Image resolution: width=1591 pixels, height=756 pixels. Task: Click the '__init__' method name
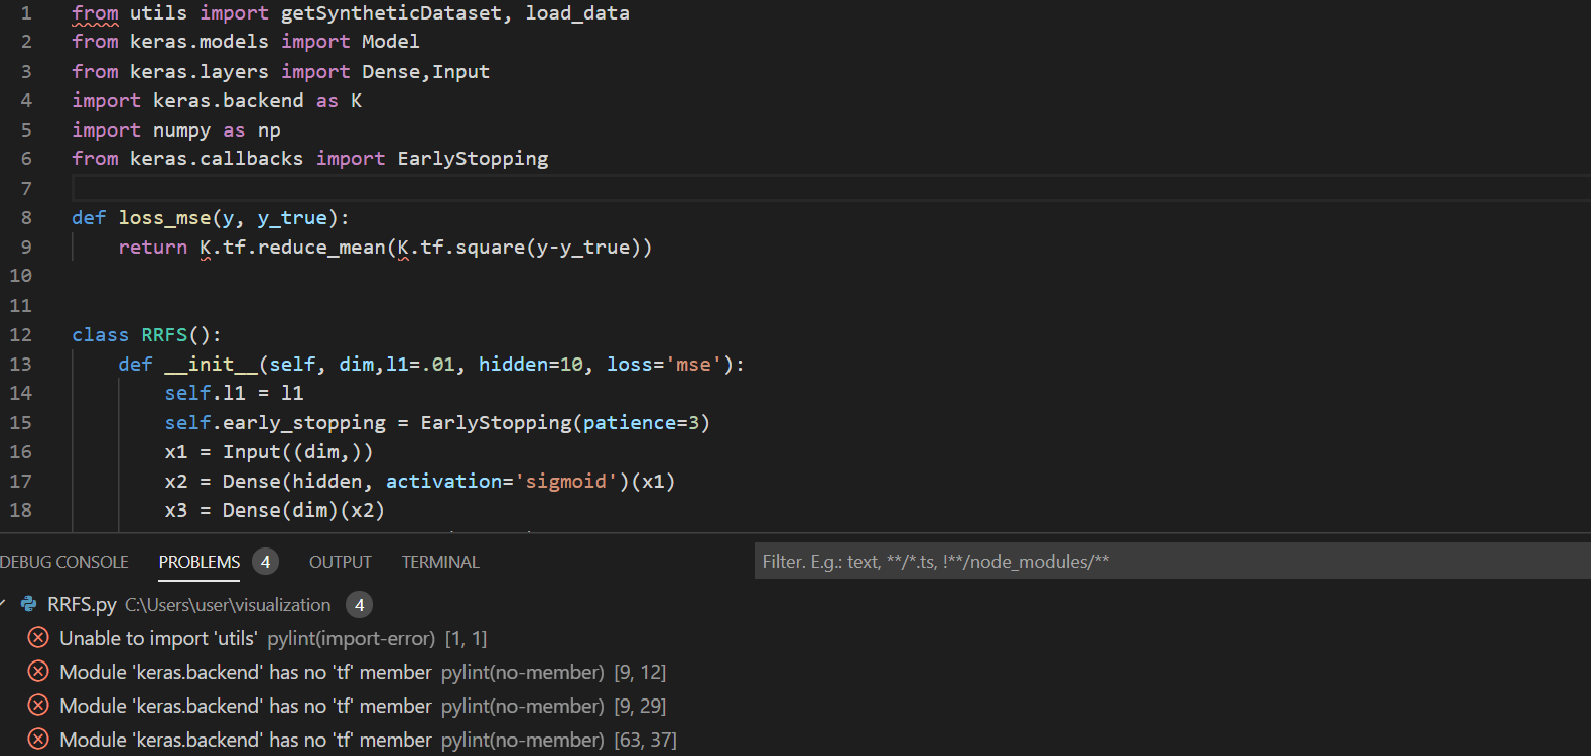pyautogui.click(x=211, y=364)
